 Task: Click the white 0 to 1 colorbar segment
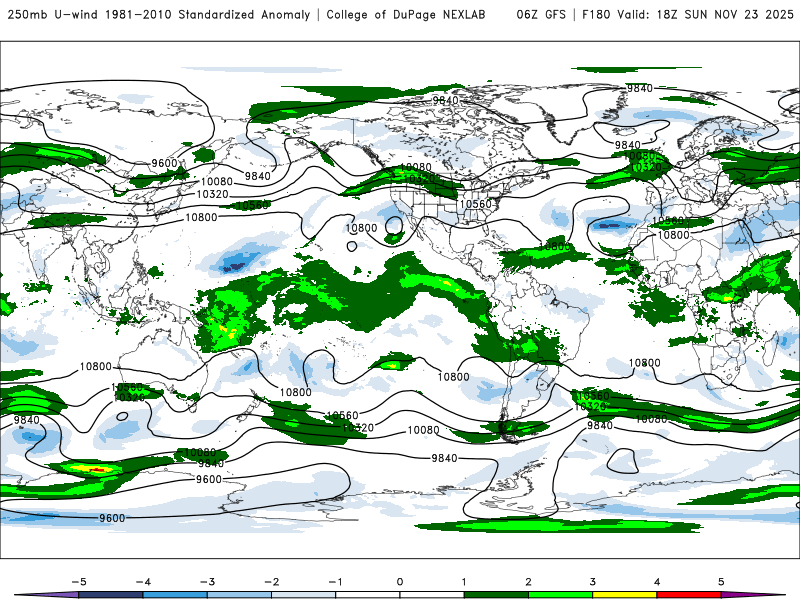(x=432, y=595)
